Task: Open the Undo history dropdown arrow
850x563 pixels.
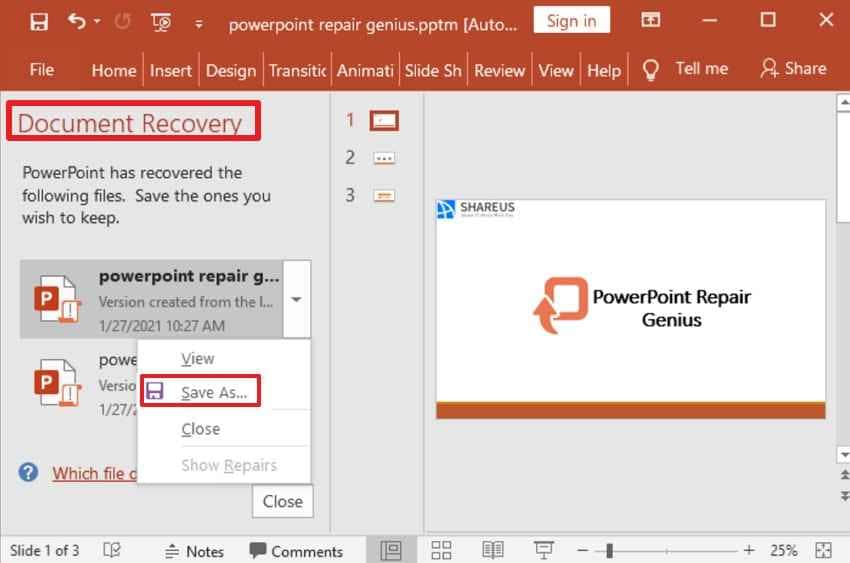Action: point(97,22)
